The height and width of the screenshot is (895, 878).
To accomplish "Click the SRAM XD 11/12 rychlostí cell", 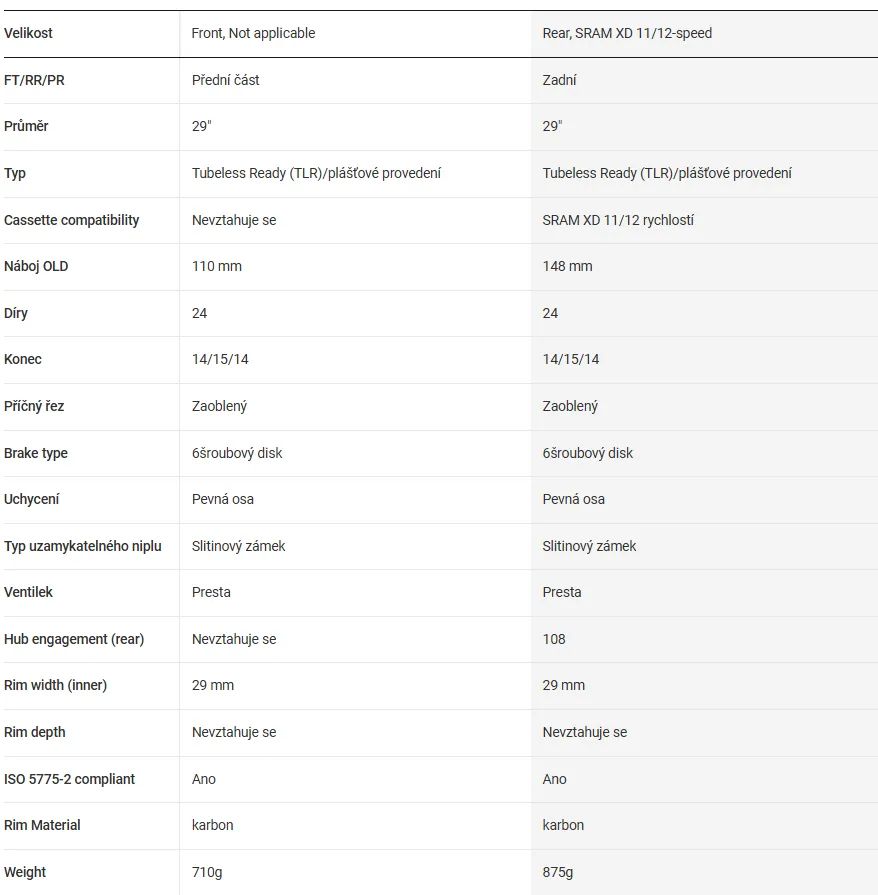I will [x=618, y=220].
